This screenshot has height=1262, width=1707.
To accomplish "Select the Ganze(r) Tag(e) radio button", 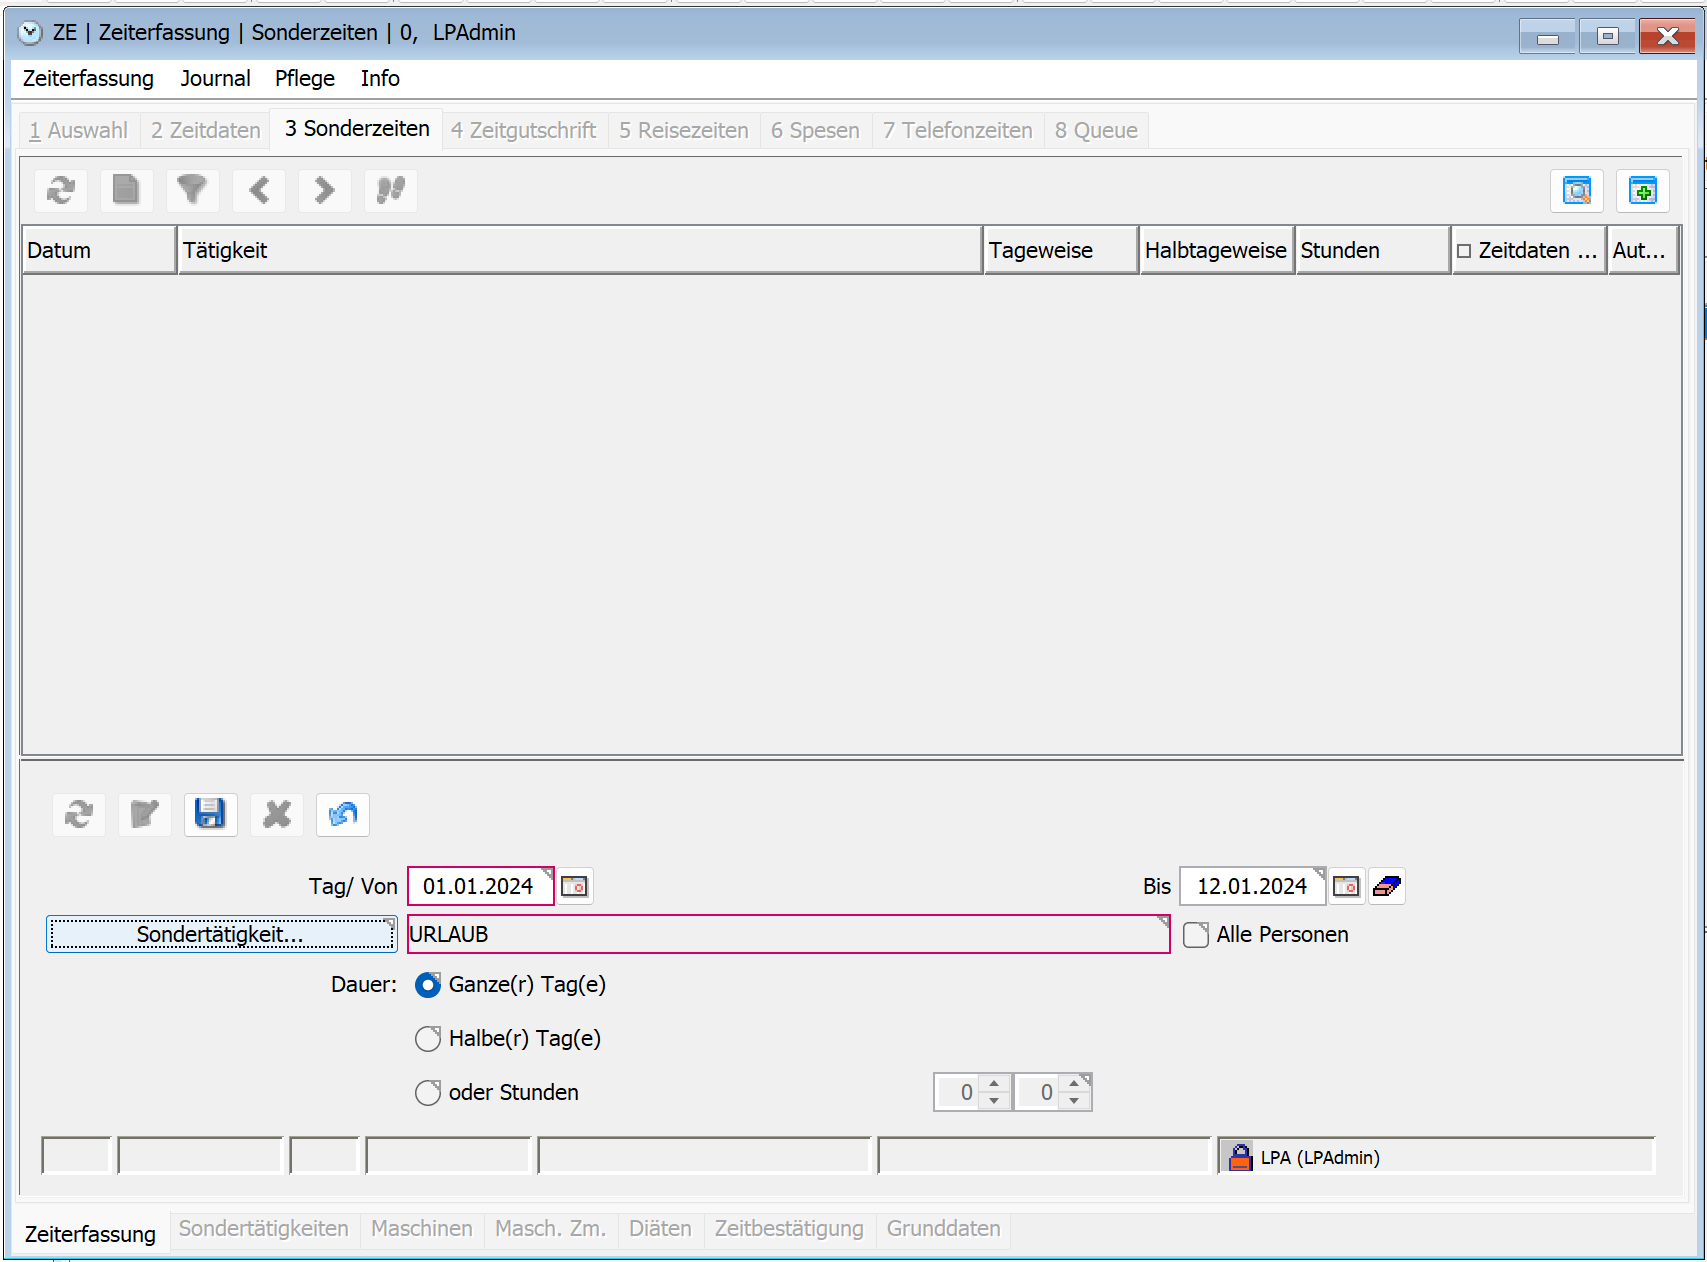I will pyautogui.click(x=428, y=985).
